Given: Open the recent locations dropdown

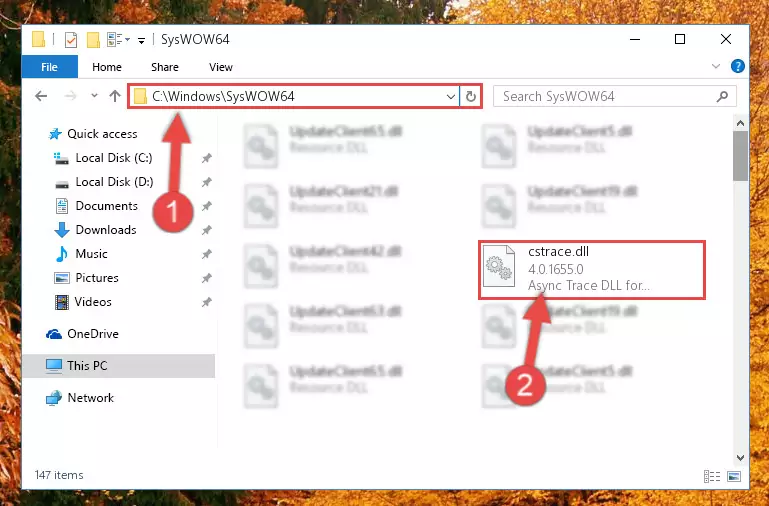Looking at the screenshot, I should coord(94,96).
